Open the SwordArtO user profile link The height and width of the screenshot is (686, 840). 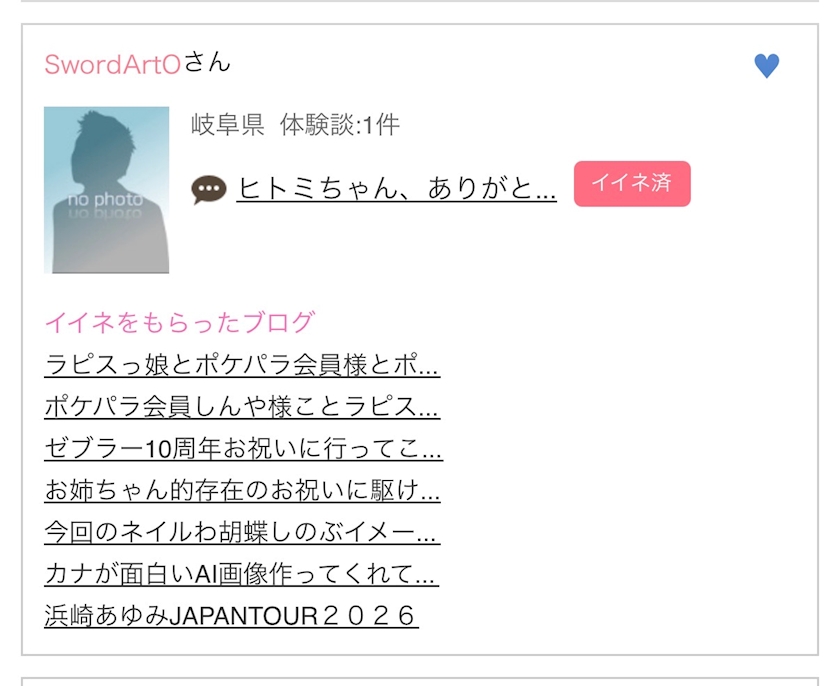pos(112,65)
